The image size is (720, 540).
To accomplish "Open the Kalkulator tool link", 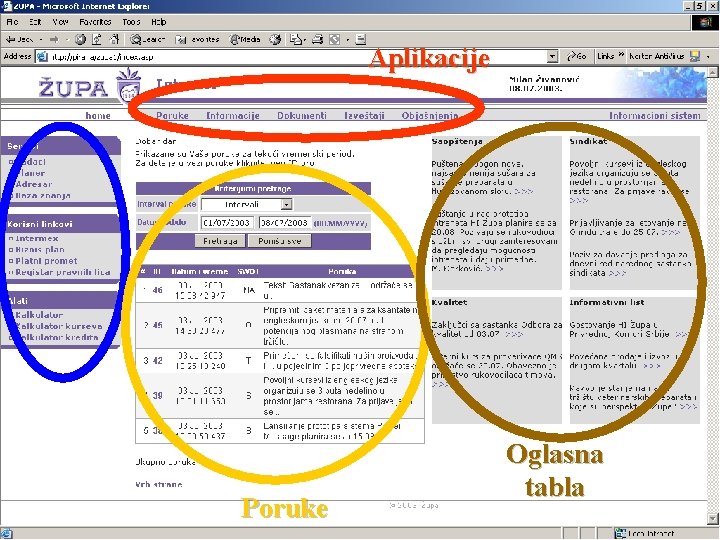I will pyautogui.click(x=39, y=315).
